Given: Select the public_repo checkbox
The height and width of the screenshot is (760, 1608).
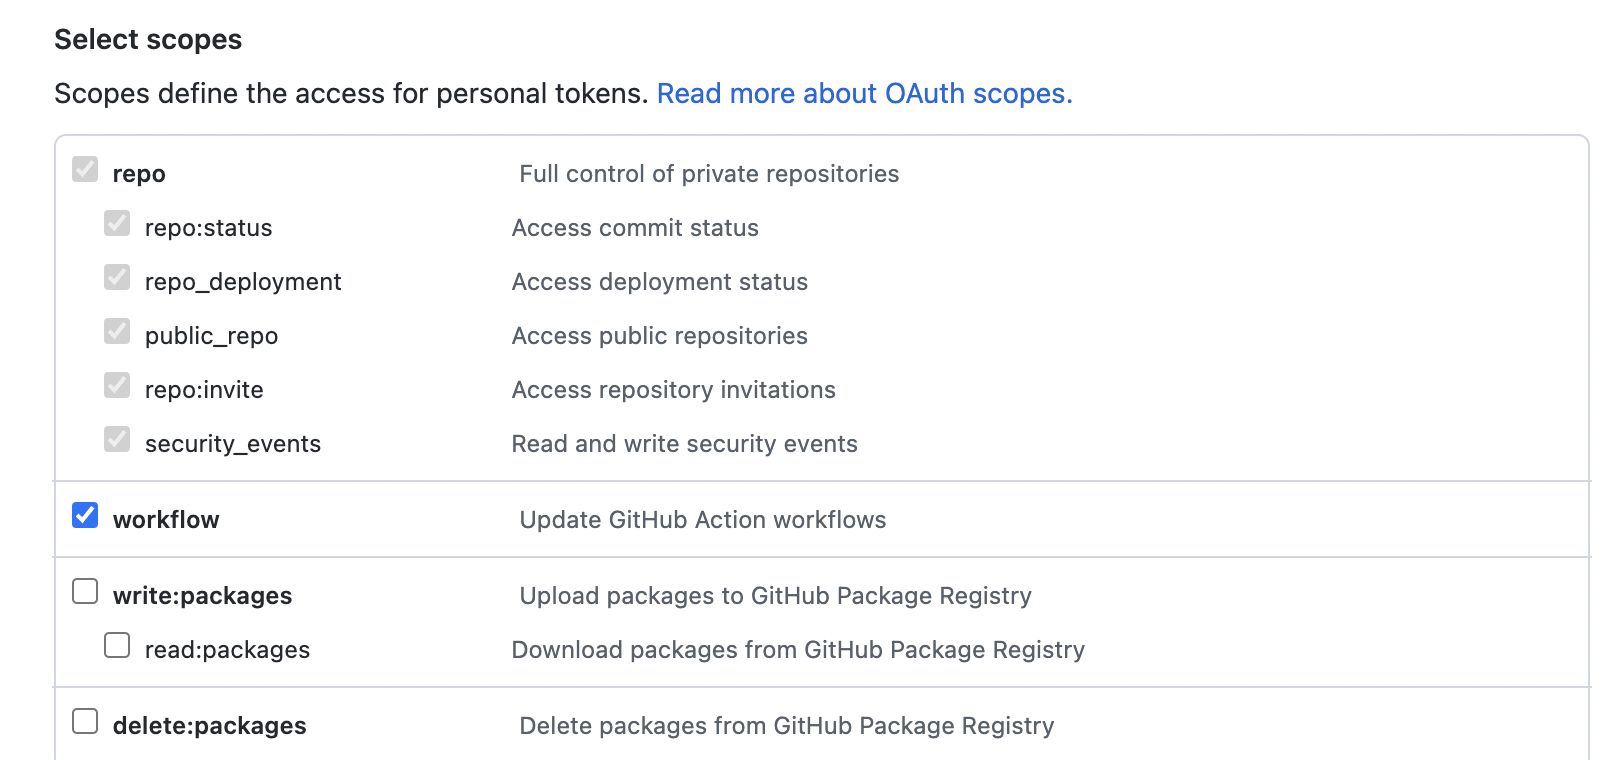Looking at the screenshot, I should coord(118,331).
